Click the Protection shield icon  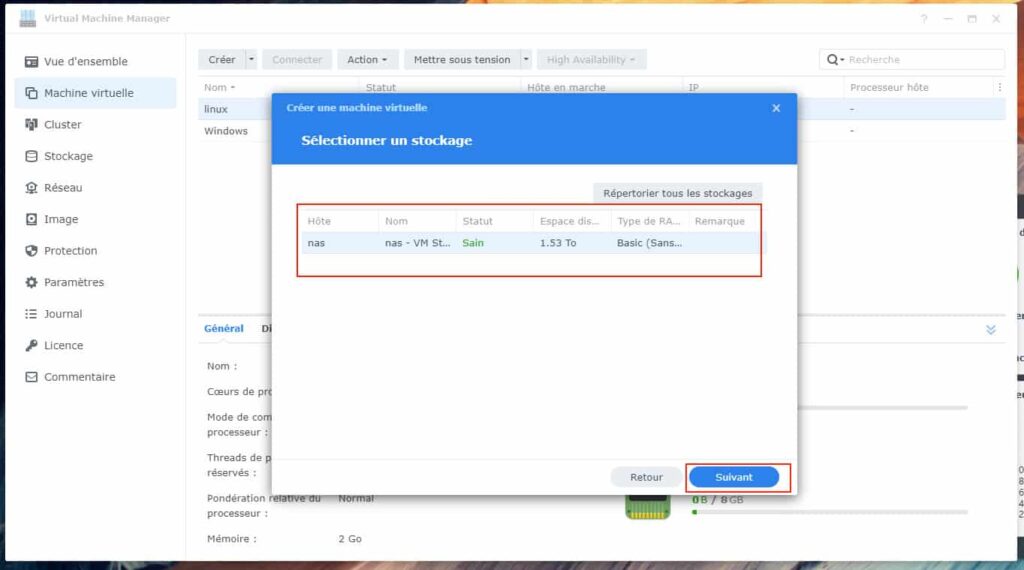pyautogui.click(x=31, y=251)
